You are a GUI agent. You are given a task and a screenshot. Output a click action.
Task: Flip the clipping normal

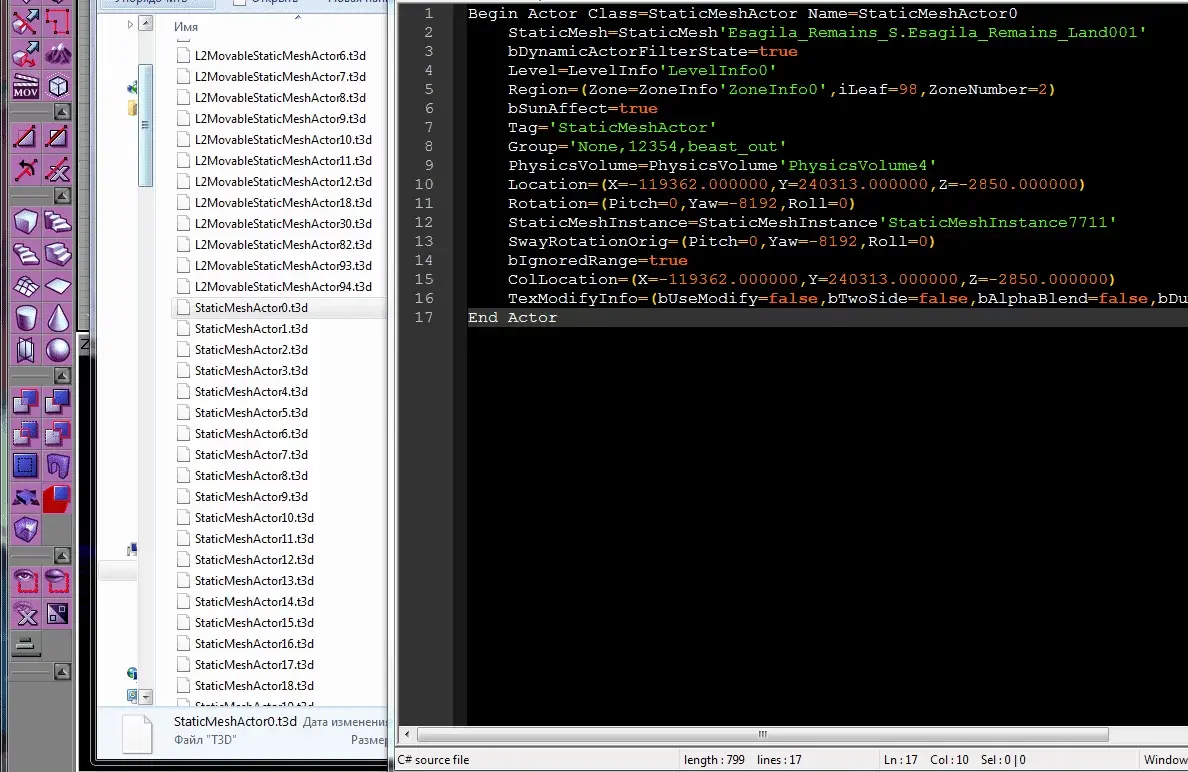pyautogui.click(x=25, y=169)
